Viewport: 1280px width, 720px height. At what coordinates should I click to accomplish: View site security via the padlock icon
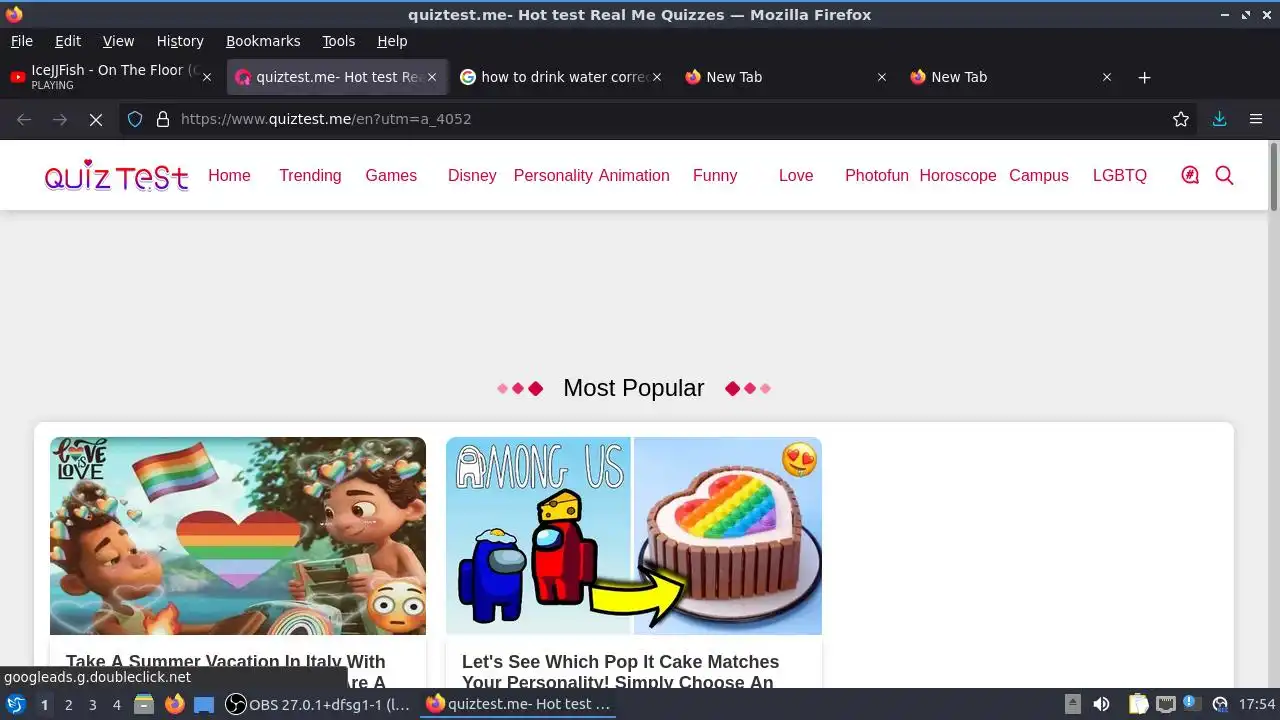[163, 119]
